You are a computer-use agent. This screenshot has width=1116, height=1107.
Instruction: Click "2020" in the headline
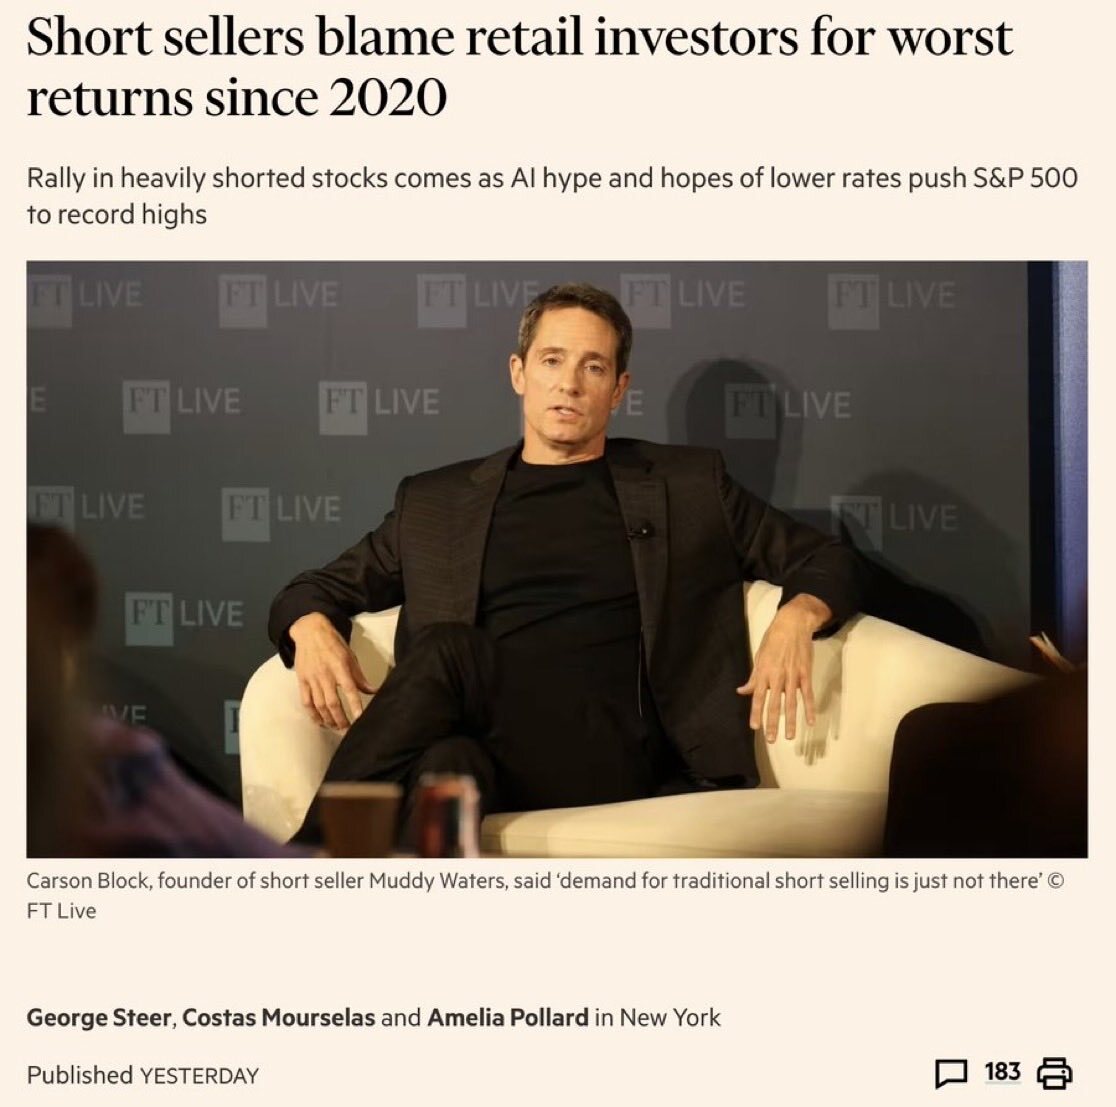(x=387, y=98)
